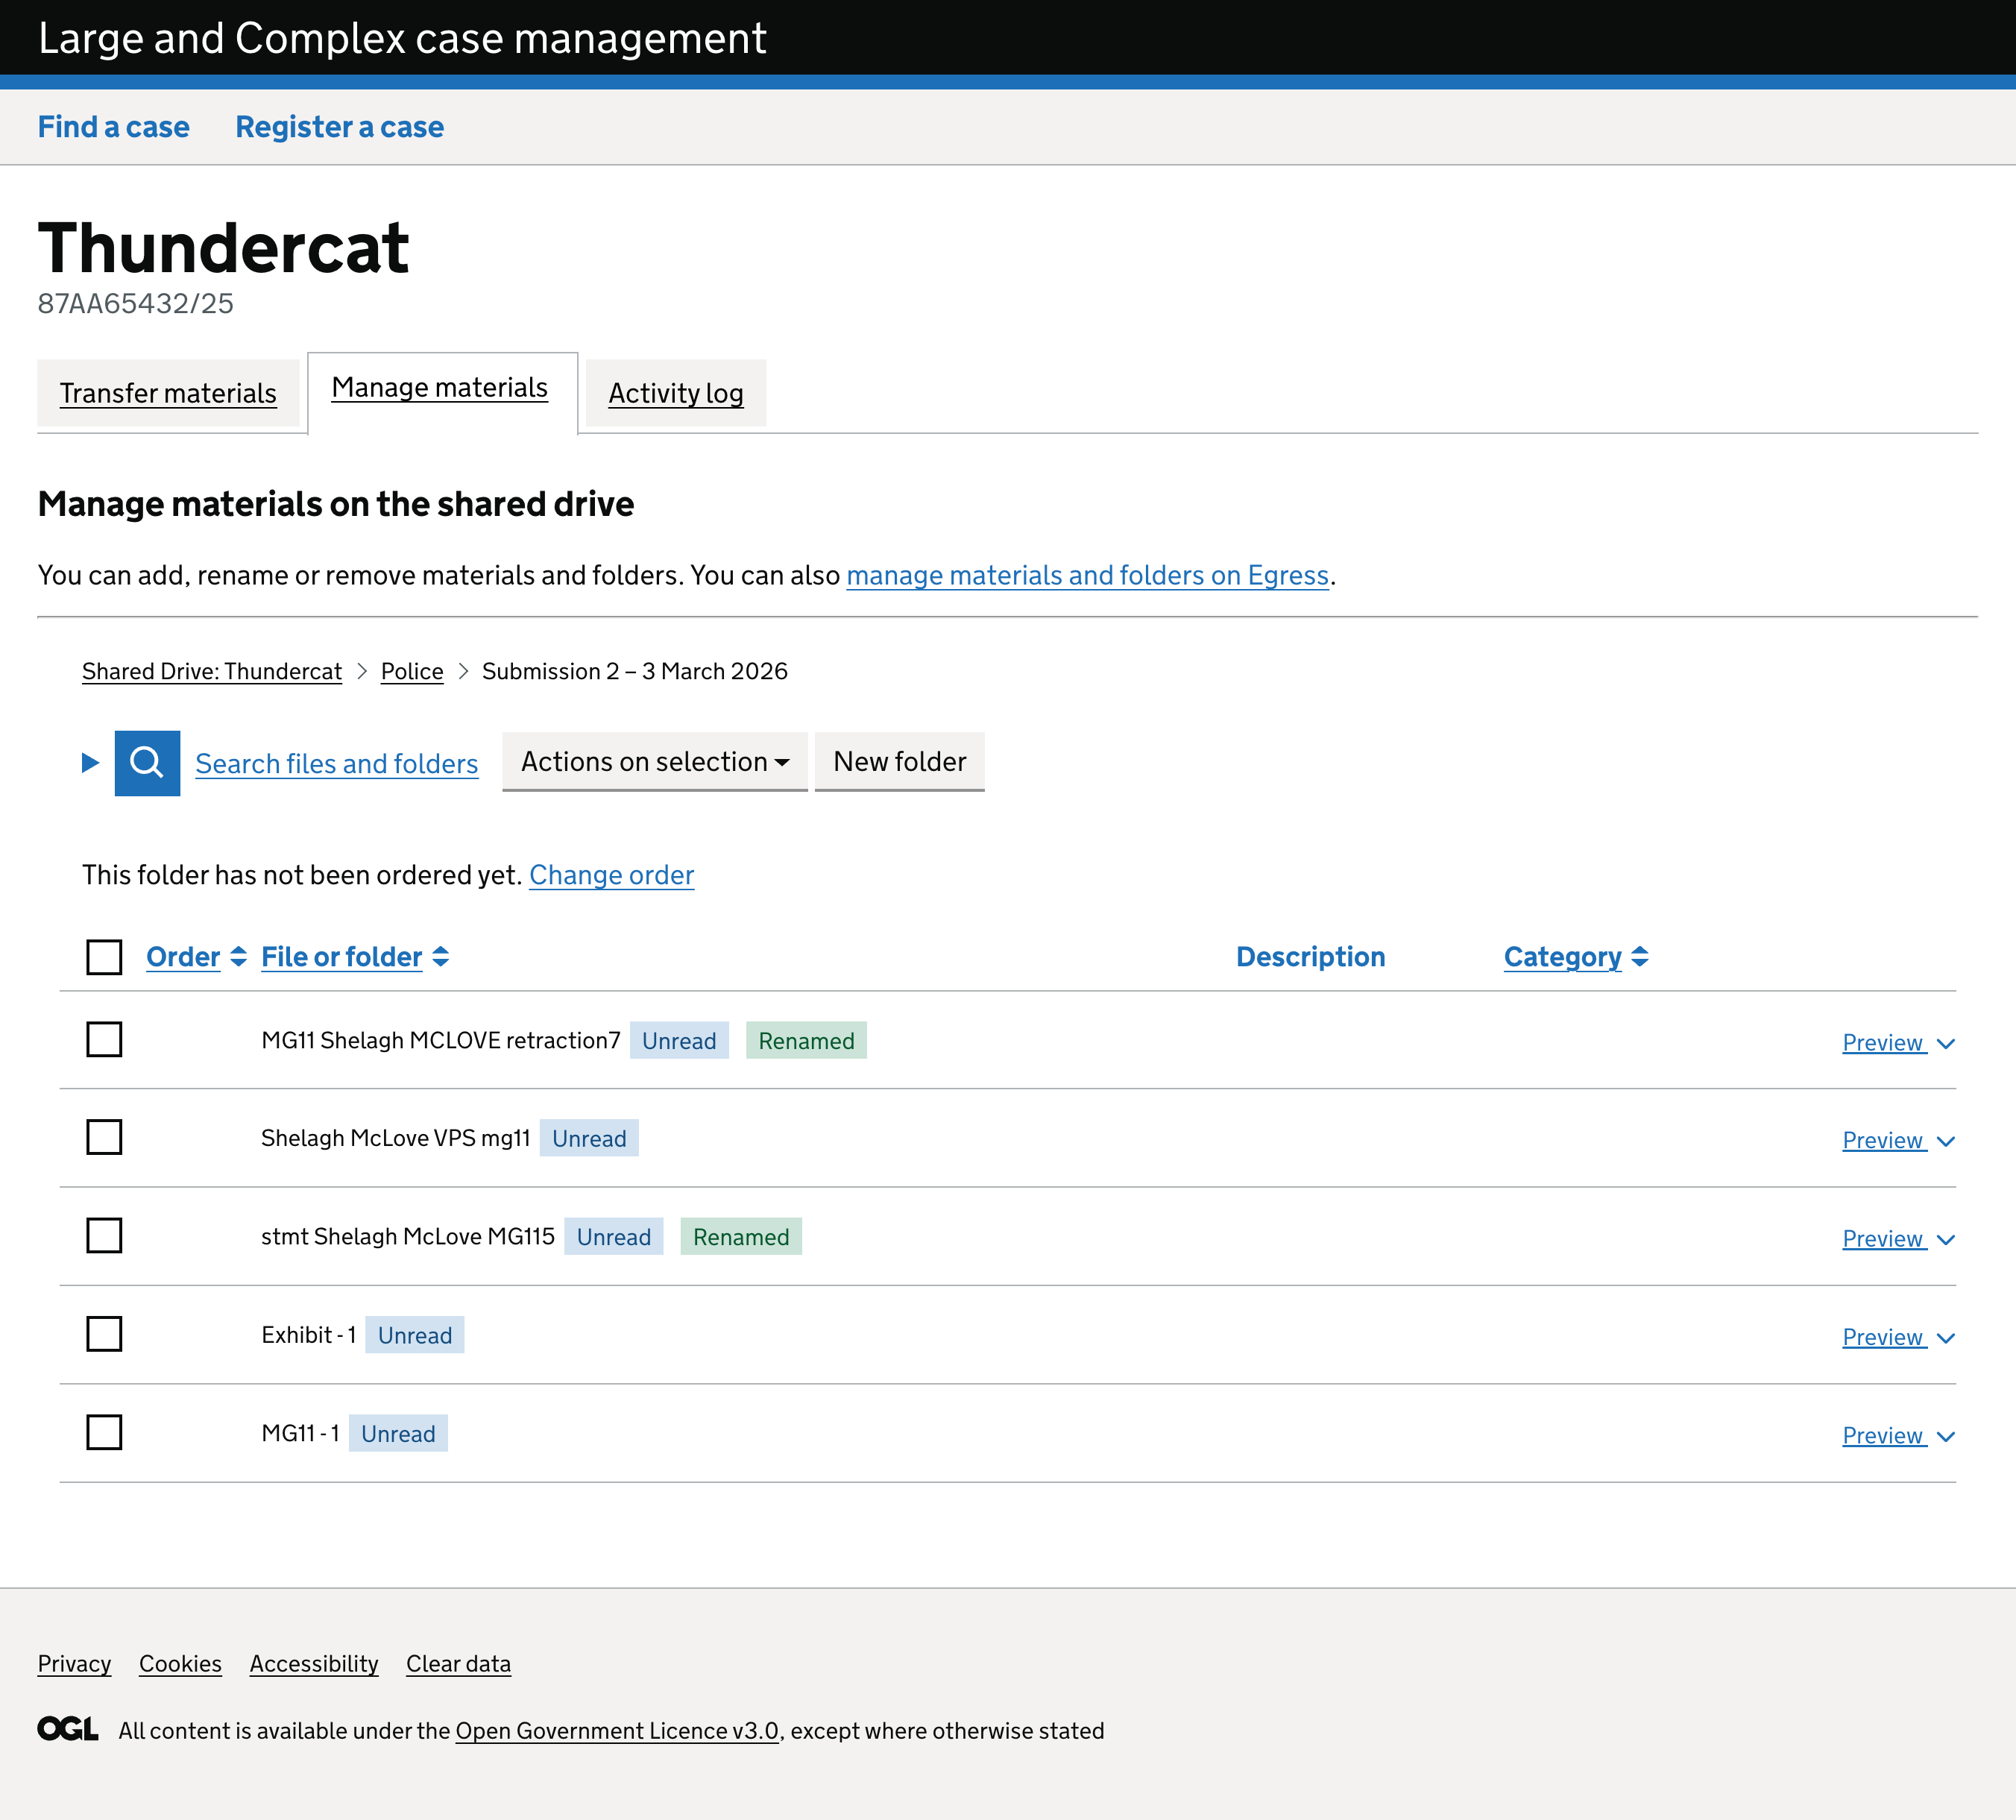The width and height of the screenshot is (2016, 1820).
Task: Tick checkbox for MG11 - 1 row
Action: pos(104,1433)
